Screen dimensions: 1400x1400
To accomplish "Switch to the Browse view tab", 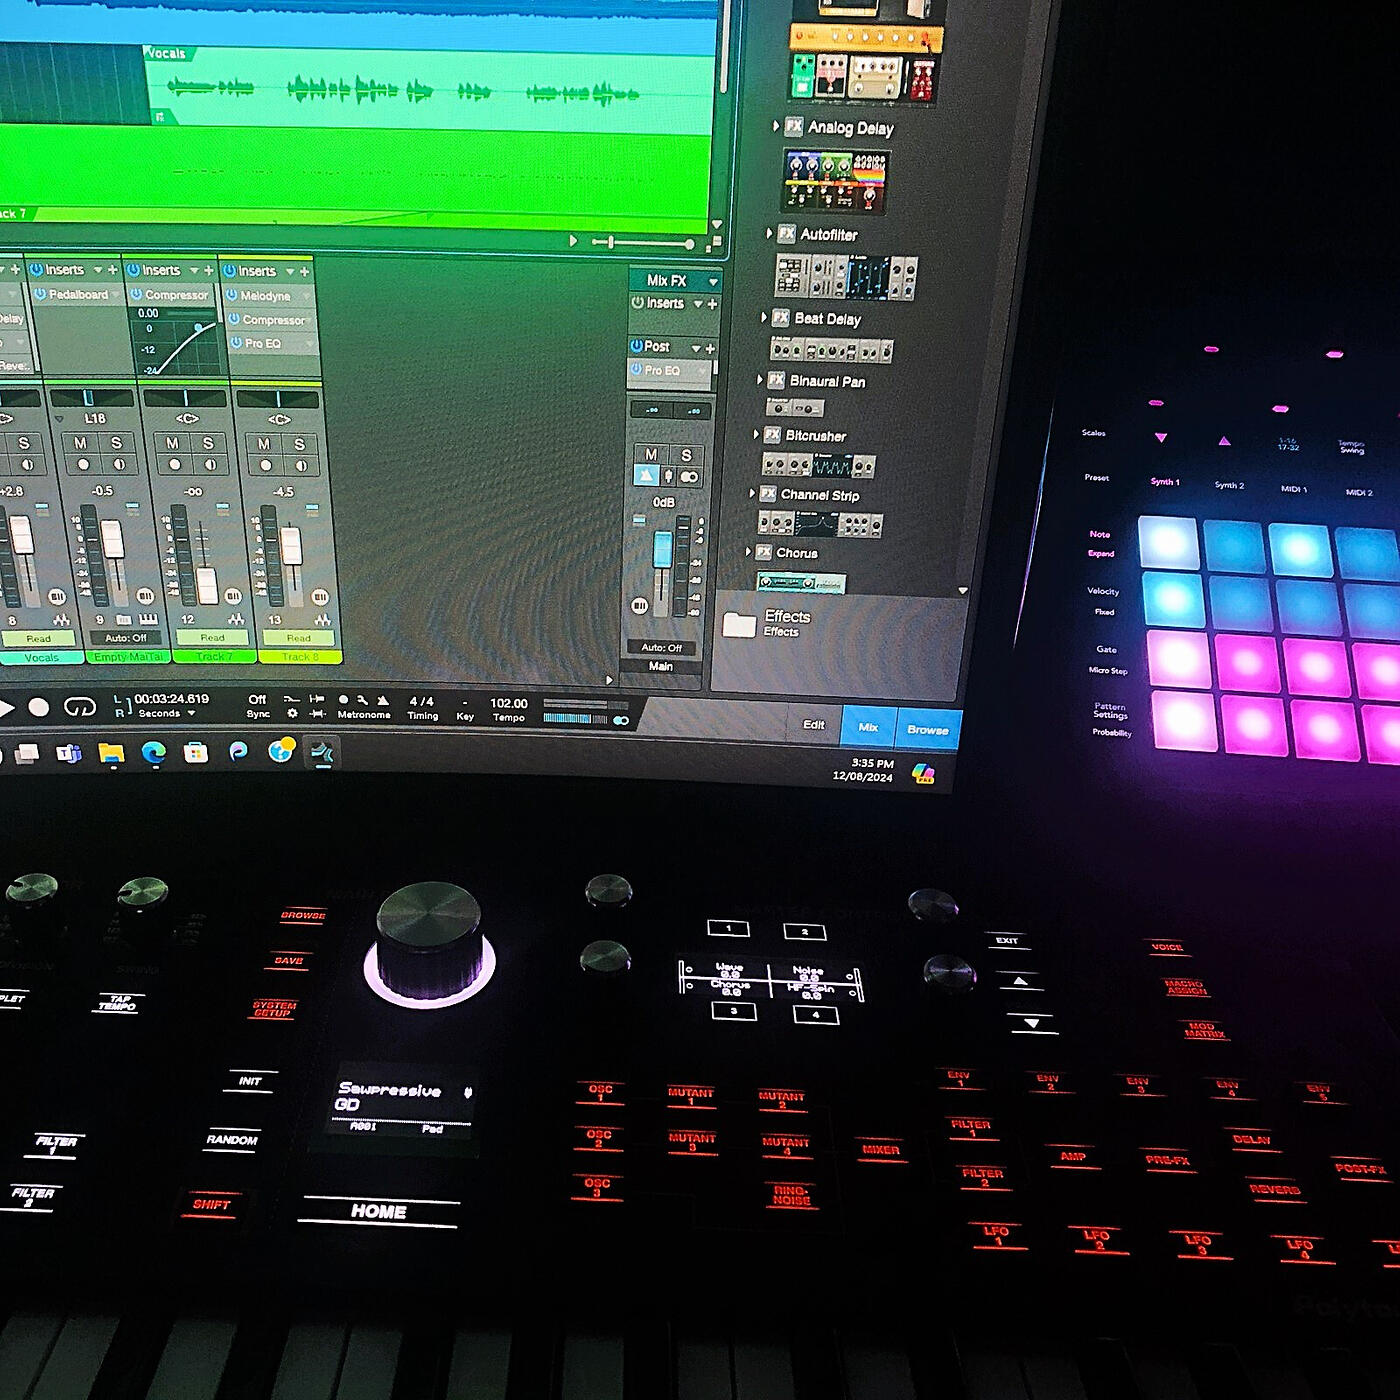I will (x=928, y=730).
